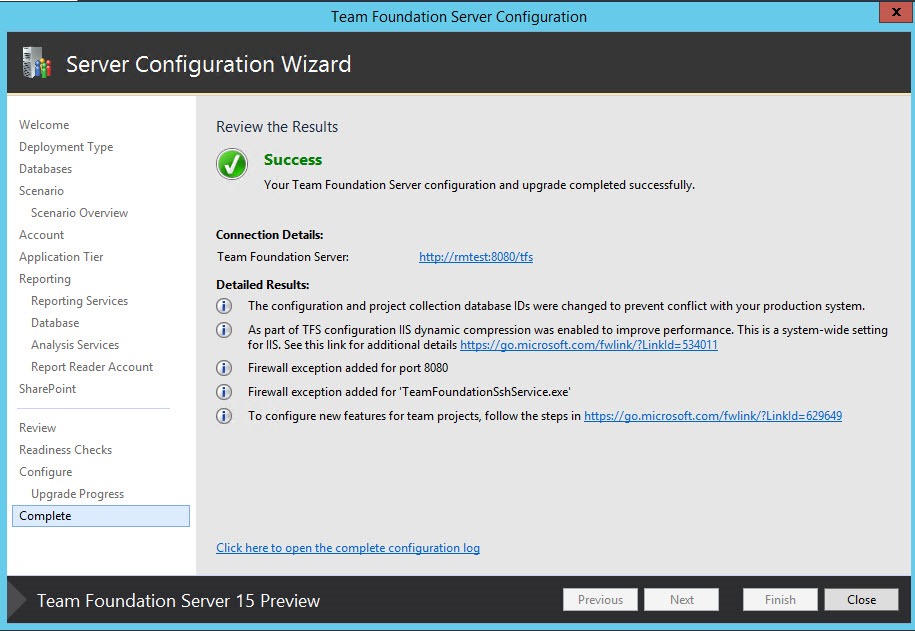
Task: Click the upgrade completed successfully message
Action: (x=479, y=185)
